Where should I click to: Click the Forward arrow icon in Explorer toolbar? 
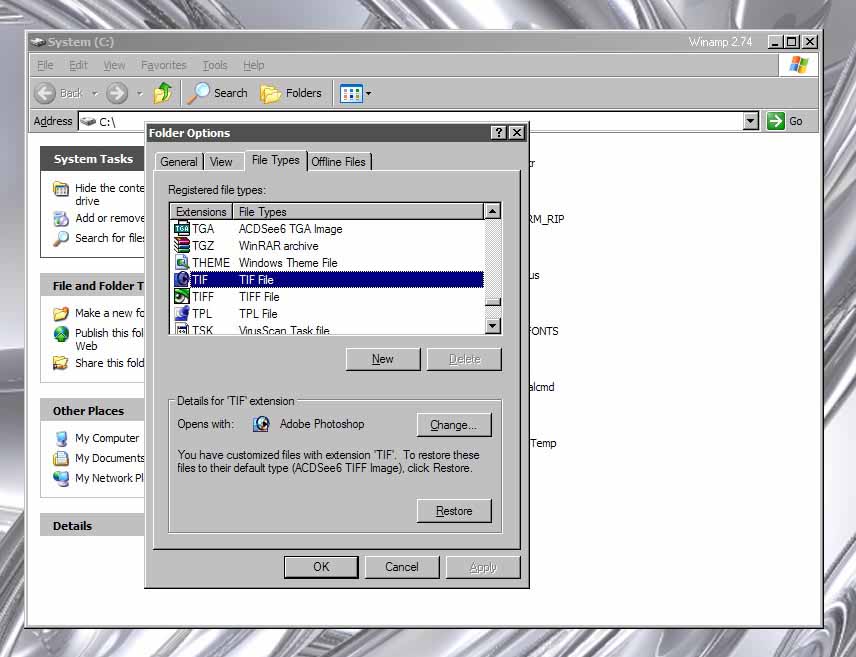click(x=117, y=93)
